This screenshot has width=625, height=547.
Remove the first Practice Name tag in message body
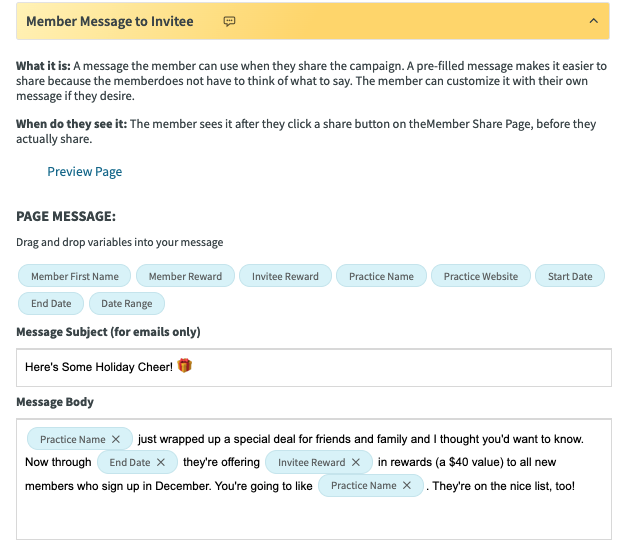click(116, 439)
